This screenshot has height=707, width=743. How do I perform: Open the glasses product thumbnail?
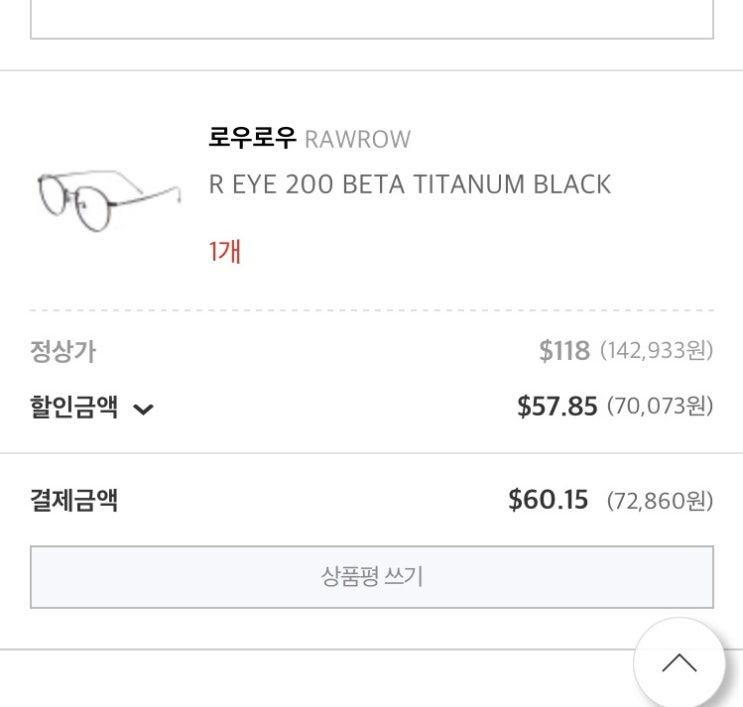(x=108, y=197)
